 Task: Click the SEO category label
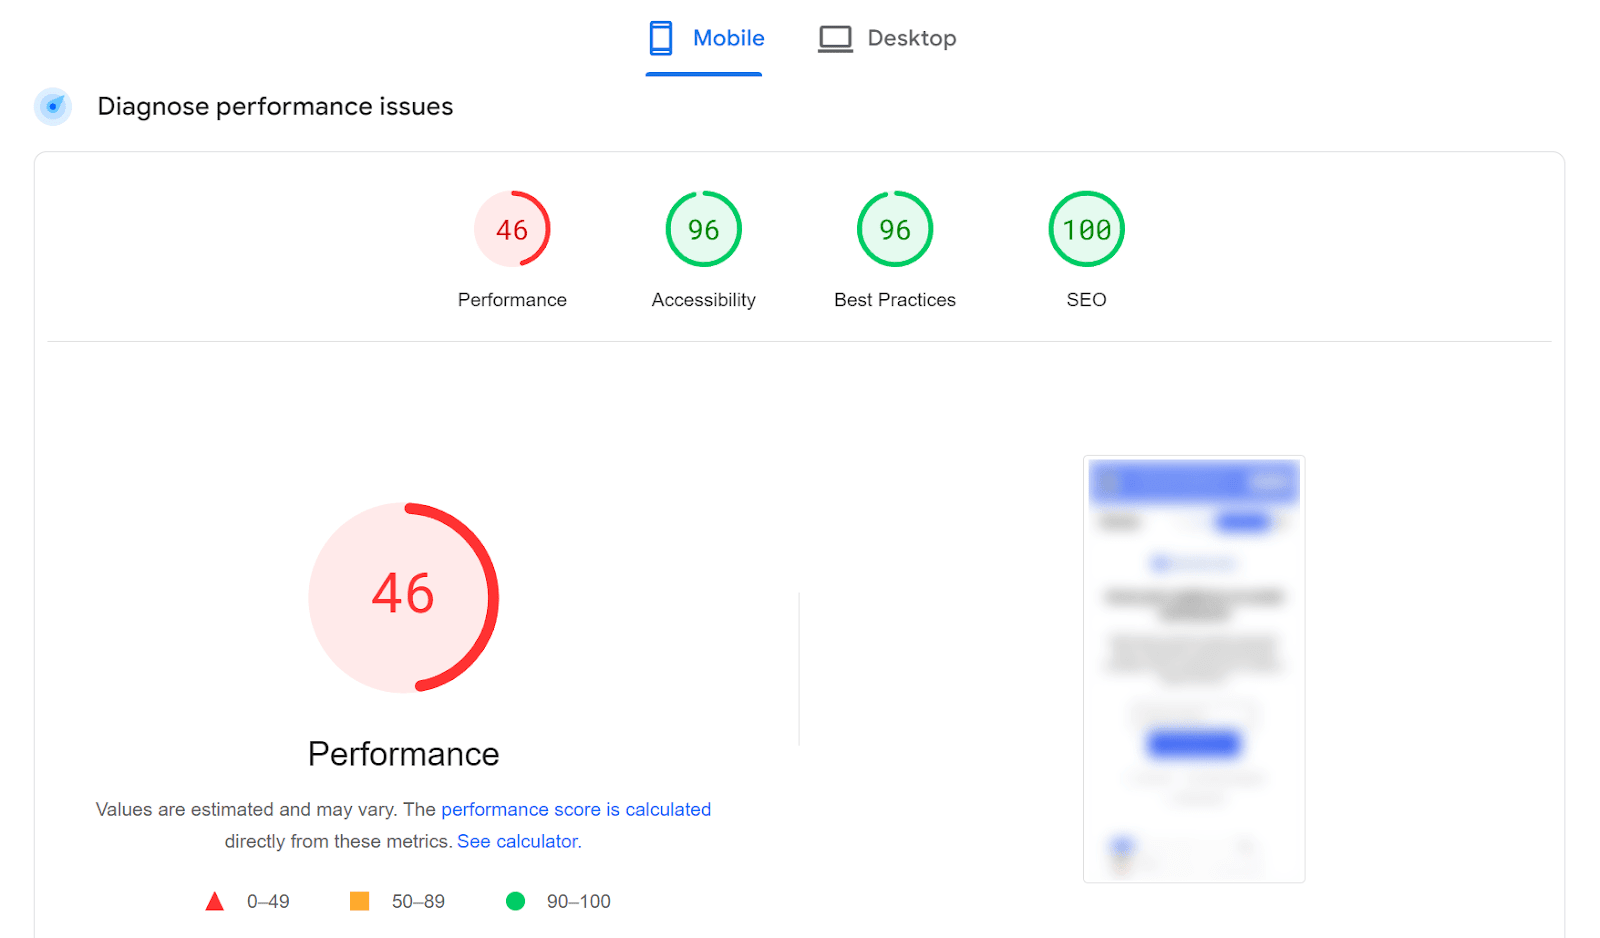pyautogui.click(x=1087, y=300)
